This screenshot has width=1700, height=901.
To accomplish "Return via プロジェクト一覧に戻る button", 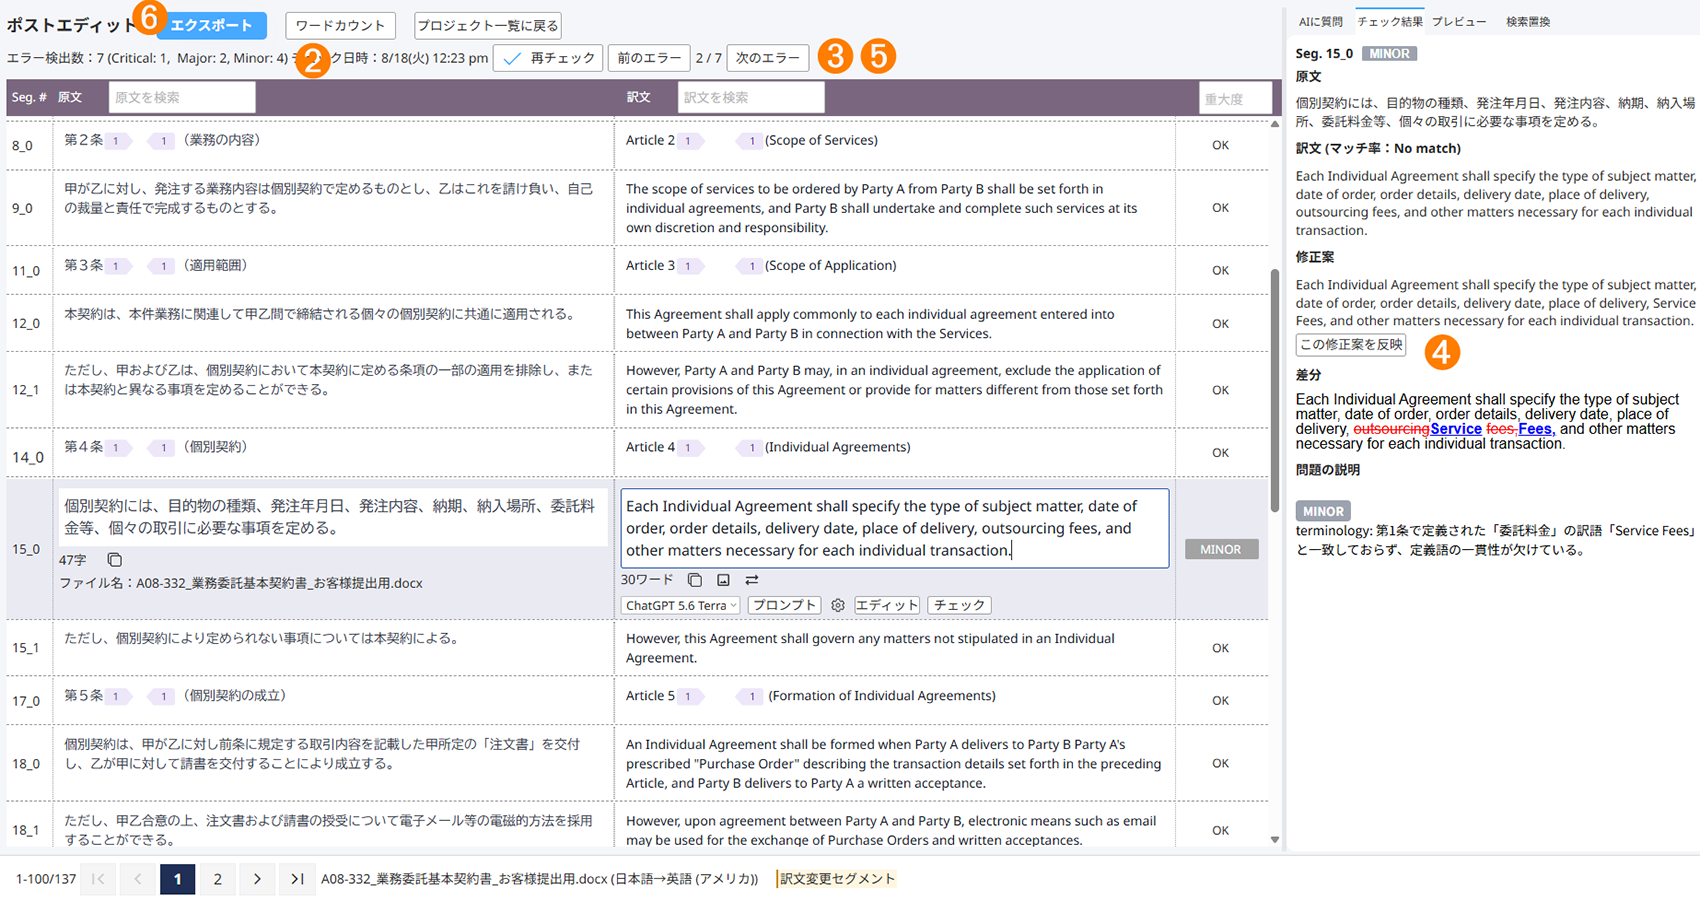I will tap(487, 25).
